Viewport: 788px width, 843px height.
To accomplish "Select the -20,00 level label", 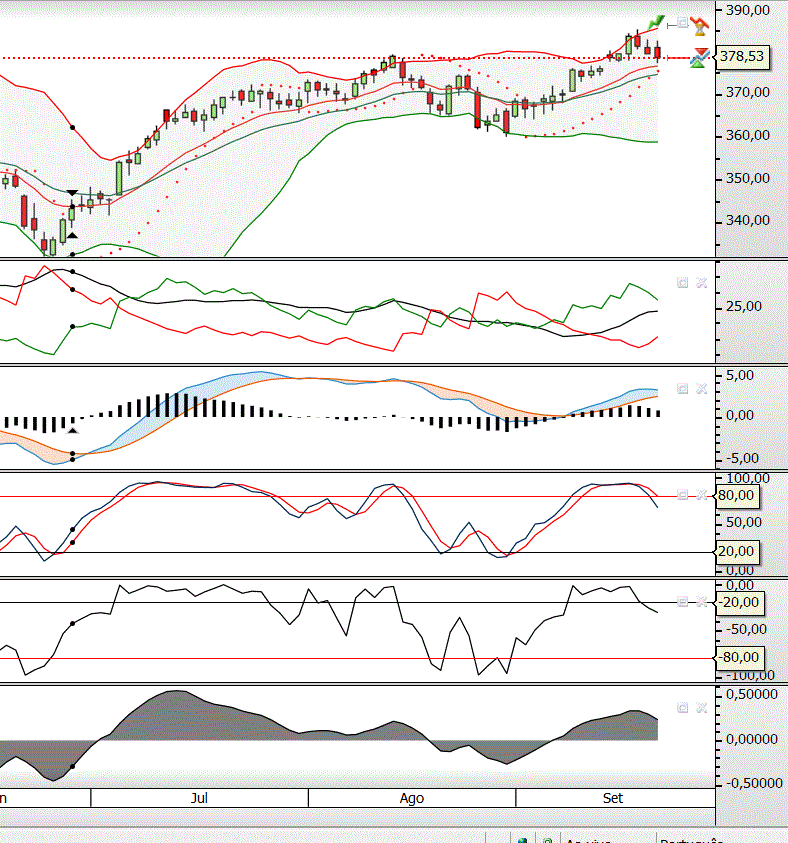I will coord(740,602).
